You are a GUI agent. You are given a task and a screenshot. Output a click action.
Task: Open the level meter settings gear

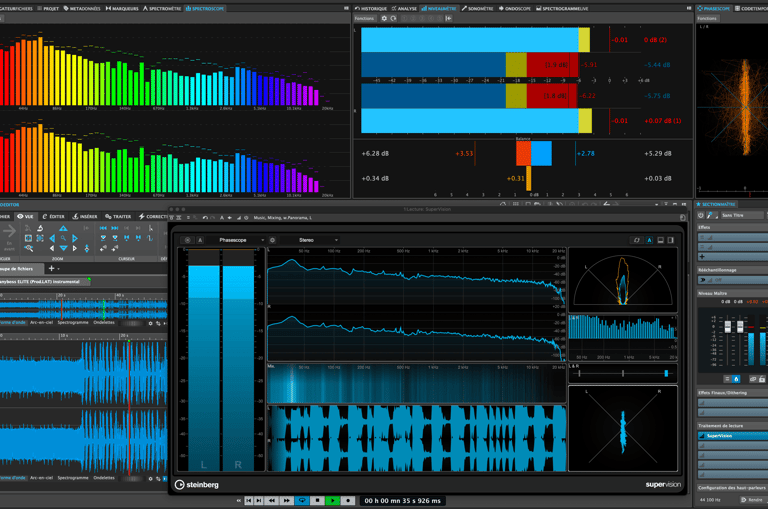(x=384, y=18)
